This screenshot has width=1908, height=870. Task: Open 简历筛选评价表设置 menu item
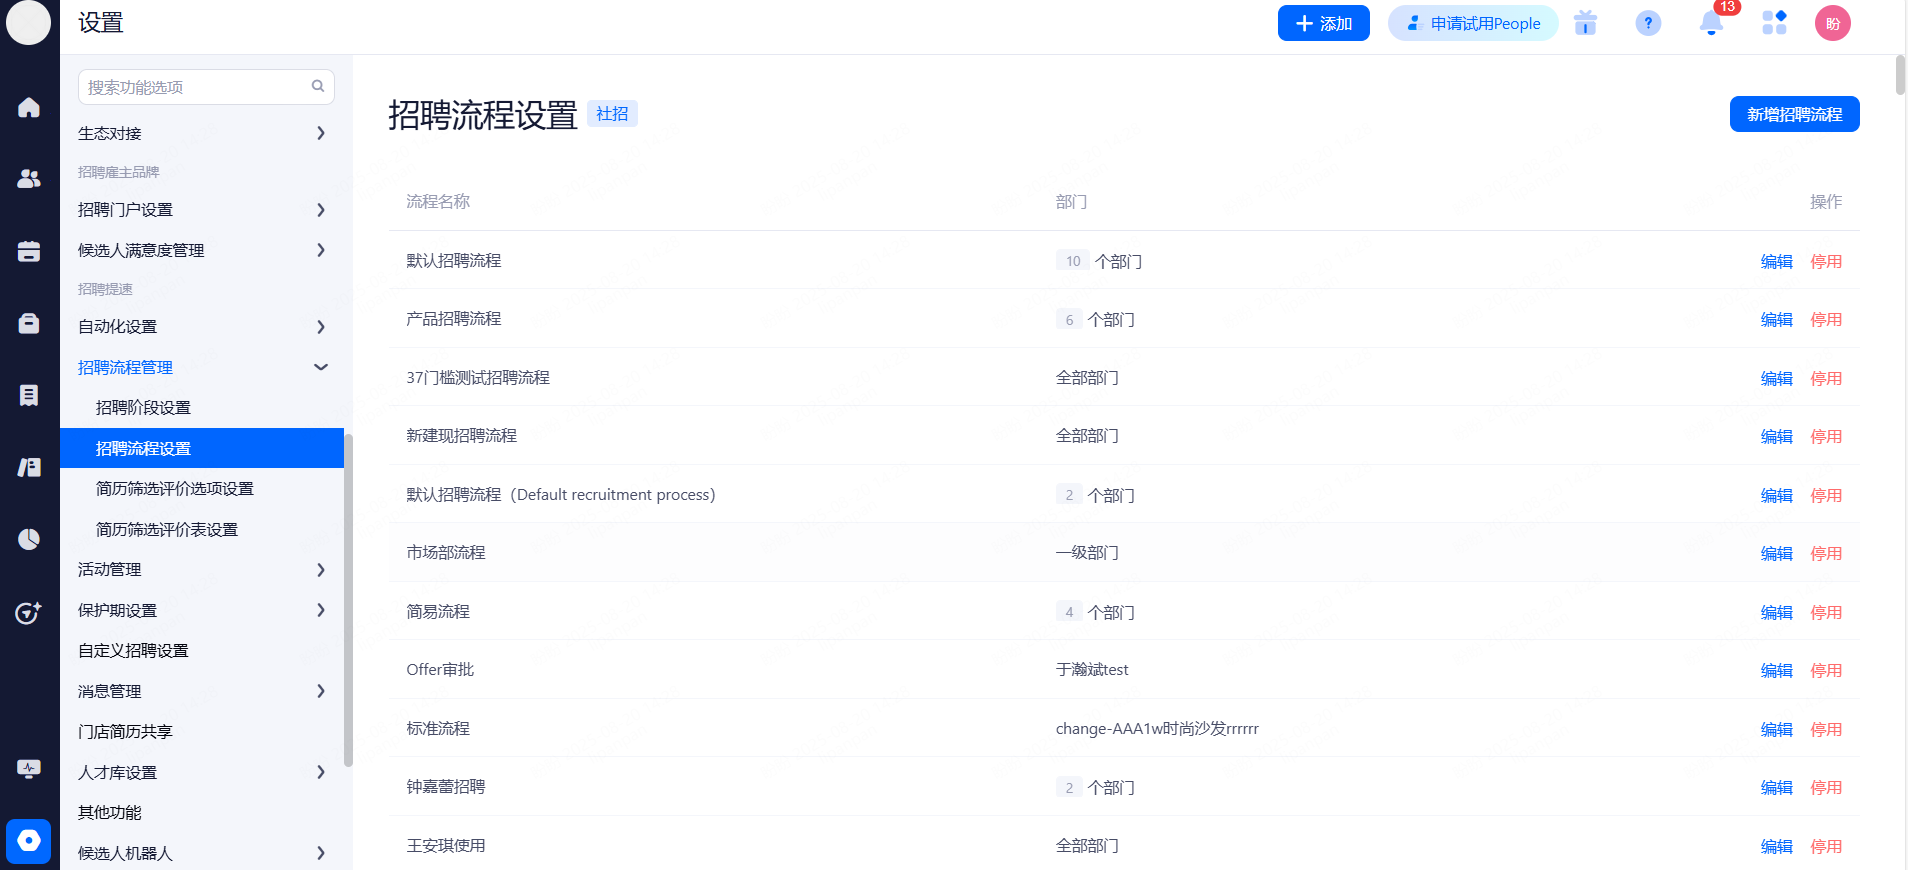(x=167, y=530)
